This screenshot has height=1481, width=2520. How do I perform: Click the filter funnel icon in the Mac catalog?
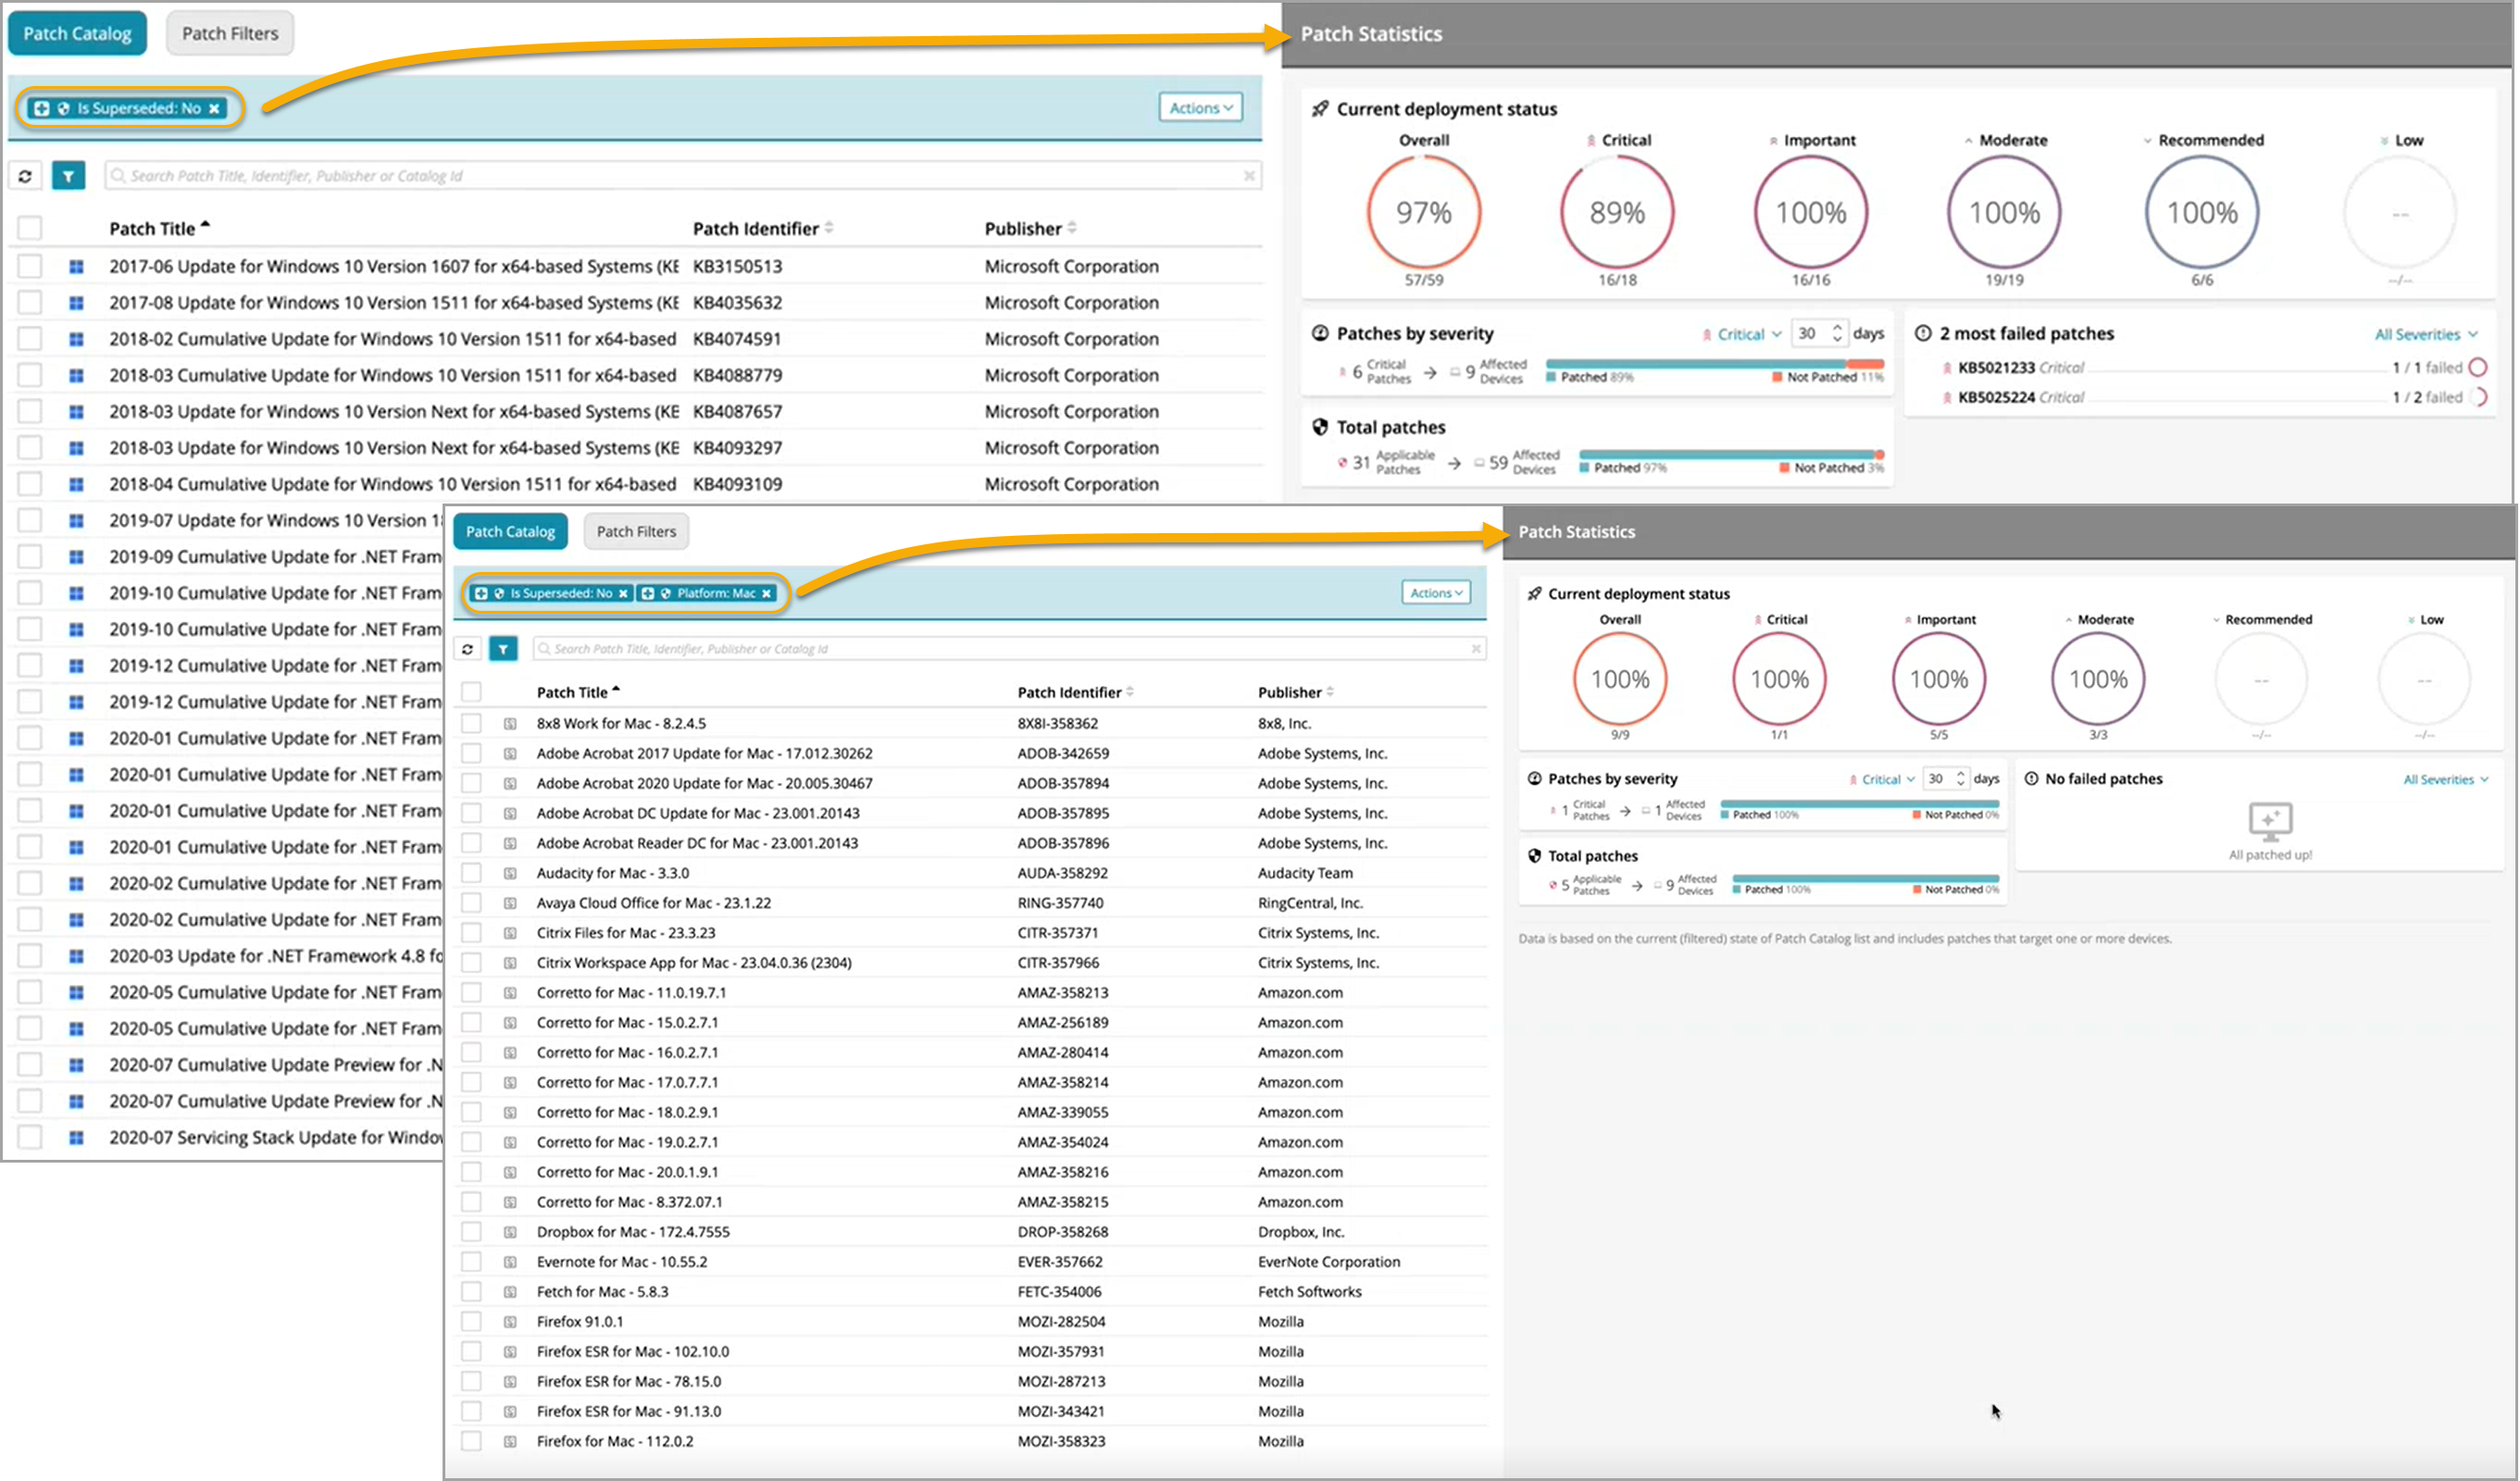503,649
